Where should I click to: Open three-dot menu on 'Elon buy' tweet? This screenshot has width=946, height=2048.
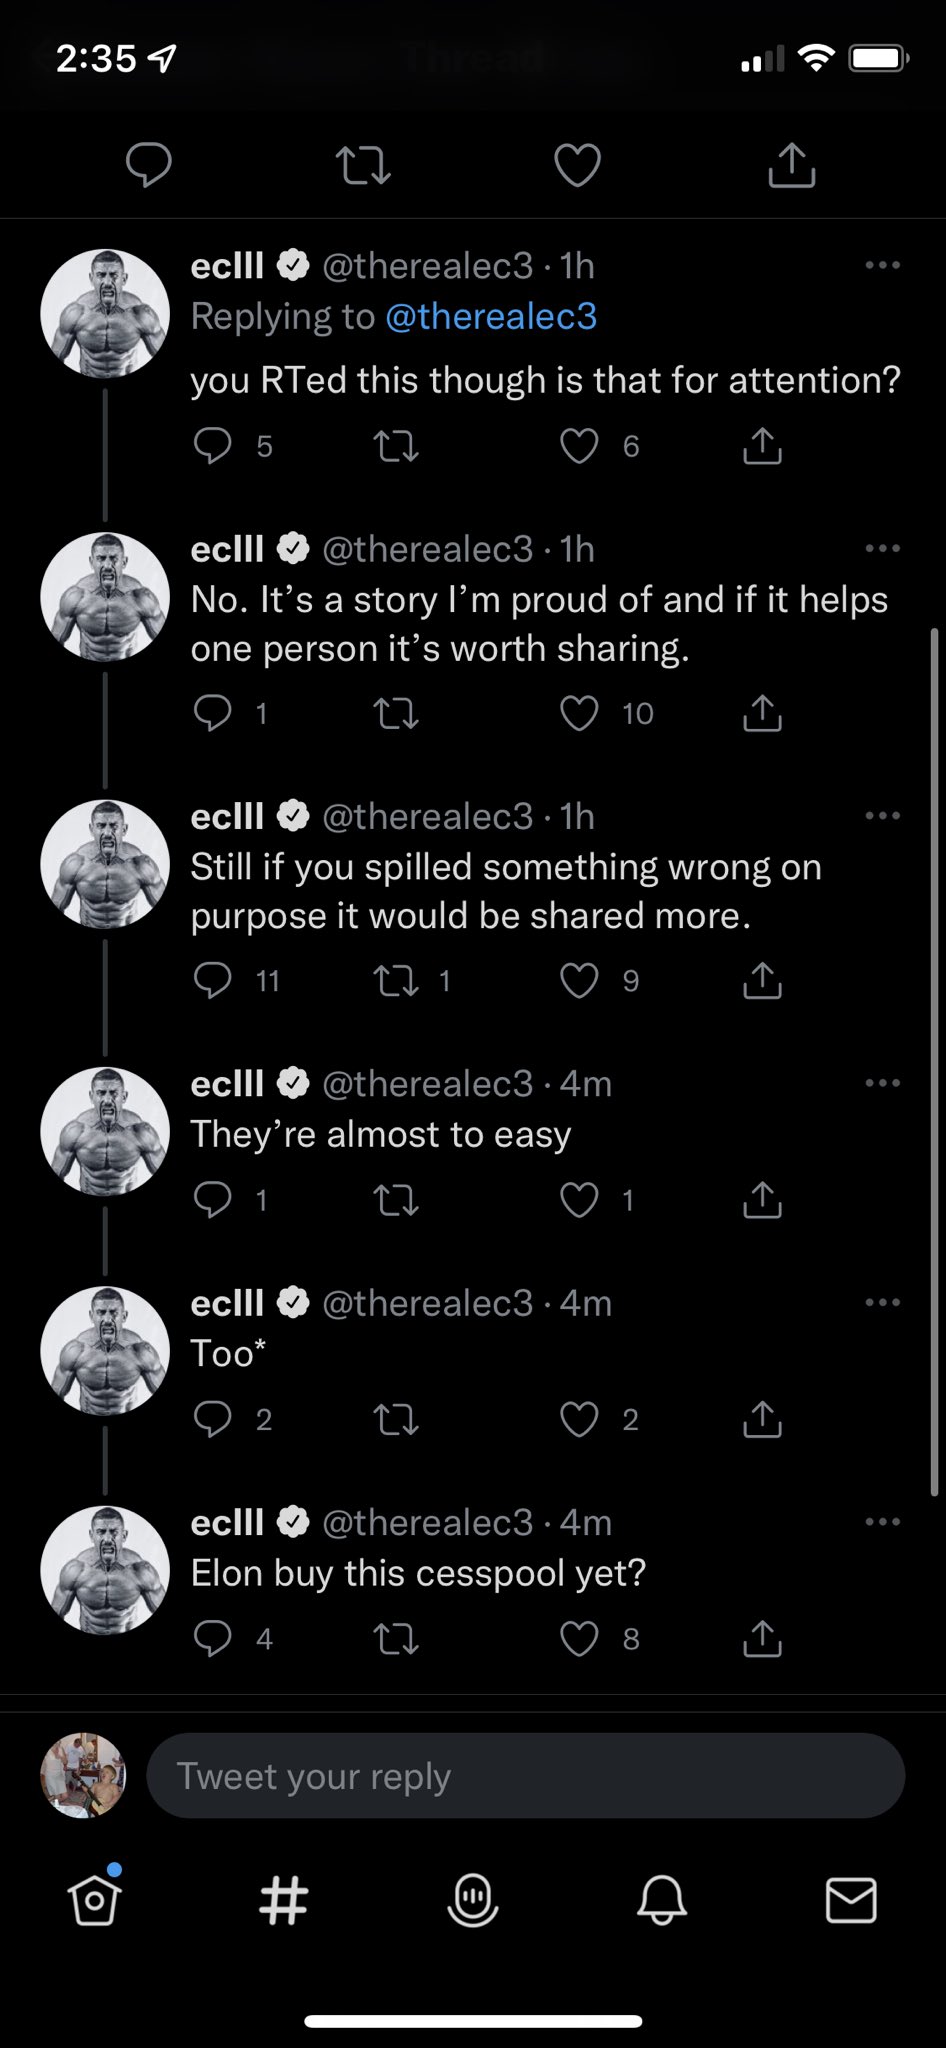pyautogui.click(x=882, y=1522)
